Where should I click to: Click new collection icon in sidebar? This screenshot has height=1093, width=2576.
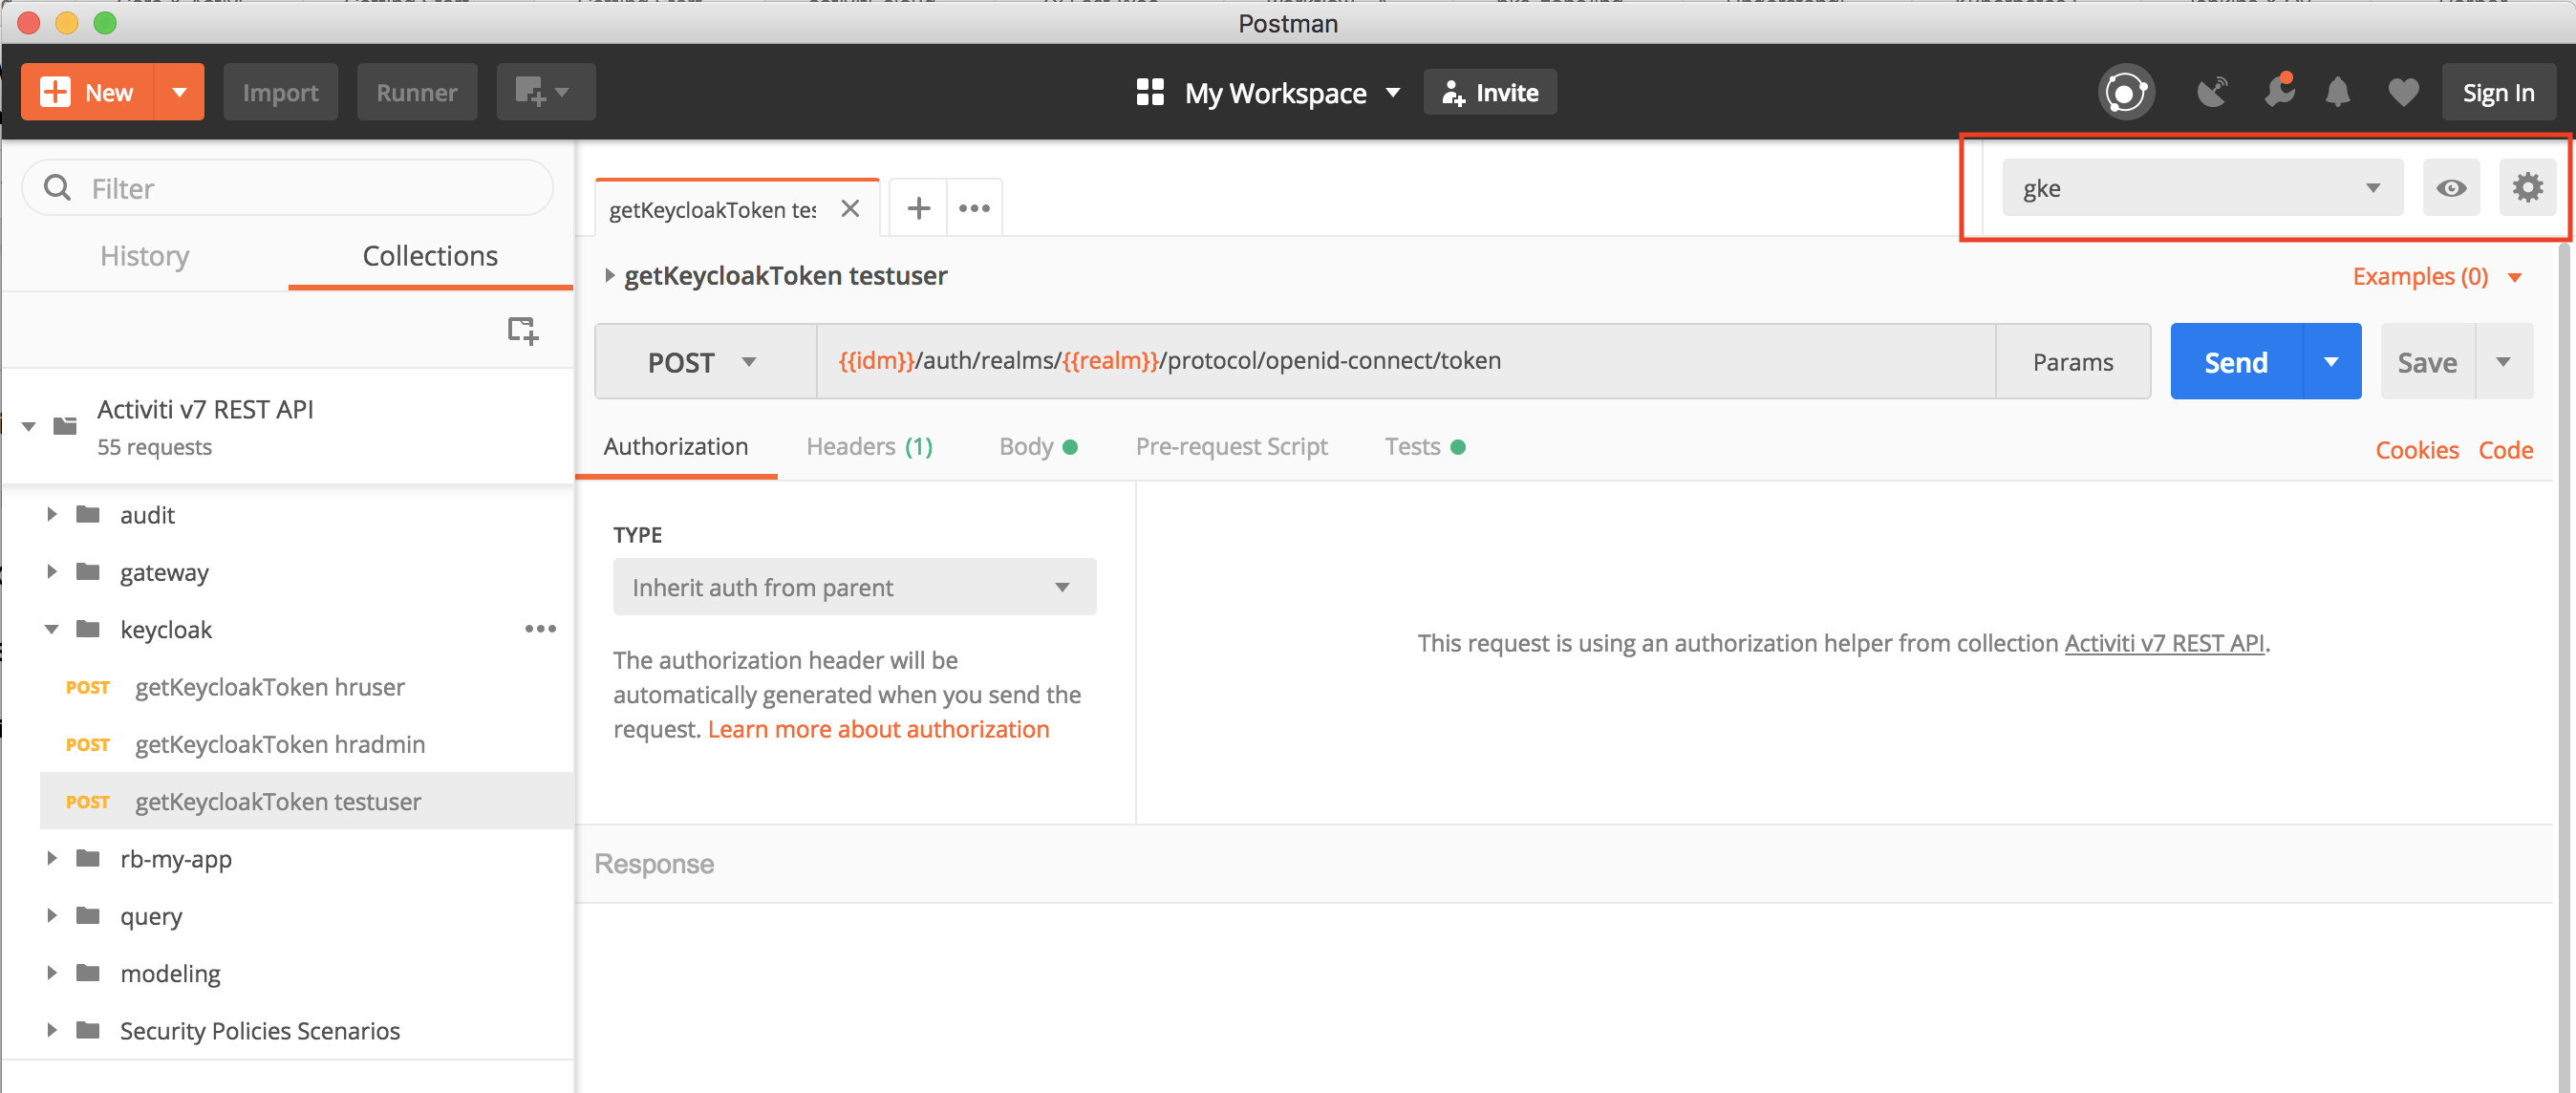point(522,330)
